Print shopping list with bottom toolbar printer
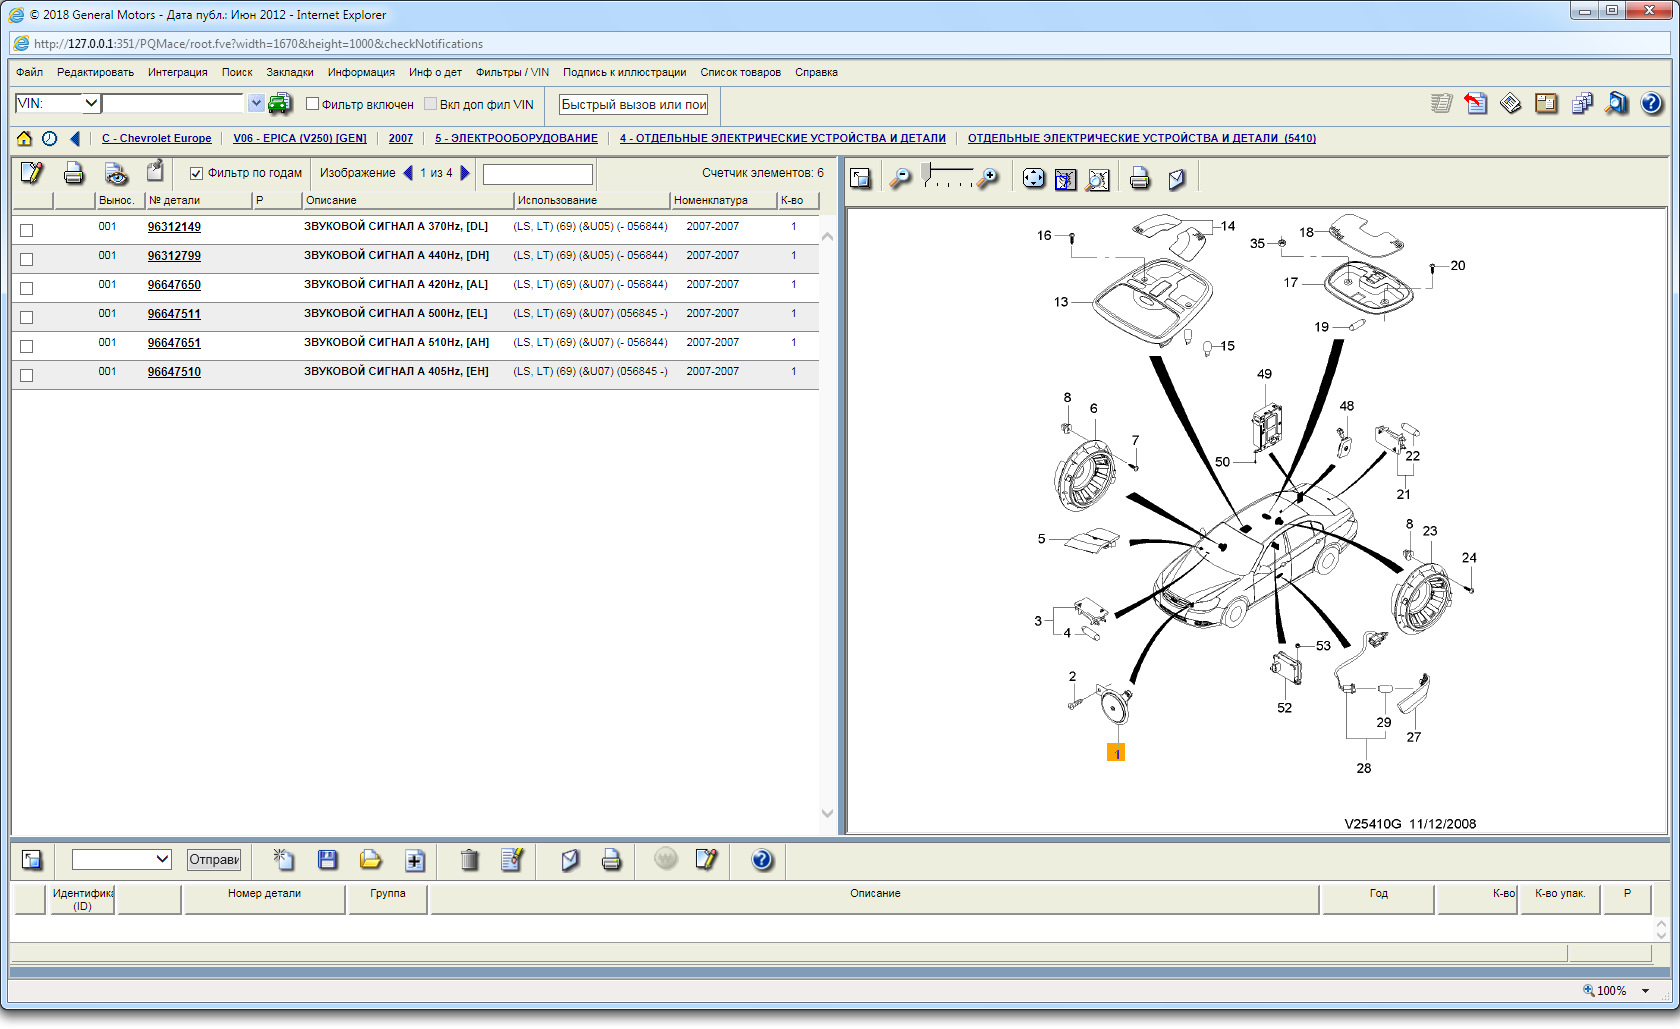 click(x=611, y=859)
